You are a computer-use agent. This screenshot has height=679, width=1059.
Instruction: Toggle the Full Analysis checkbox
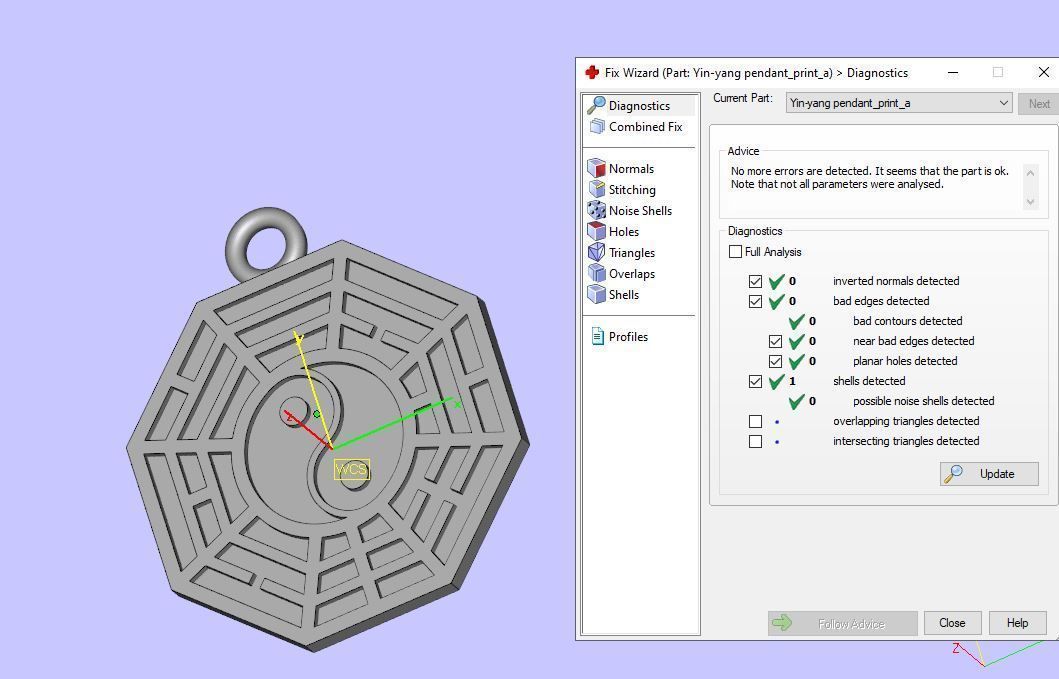point(735,251)
